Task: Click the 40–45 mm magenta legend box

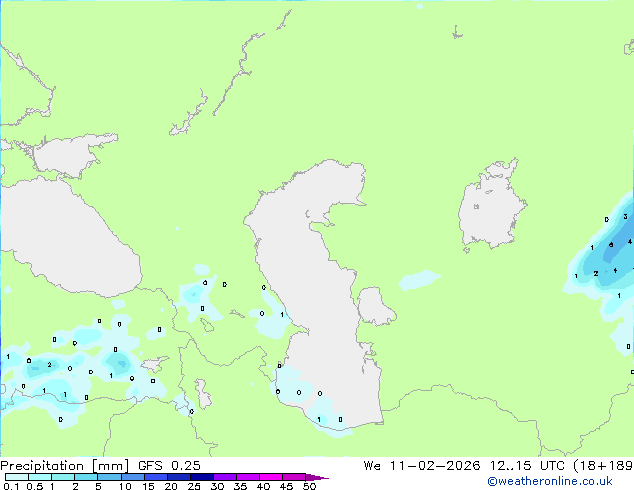Action: click(x=271, y=477)
